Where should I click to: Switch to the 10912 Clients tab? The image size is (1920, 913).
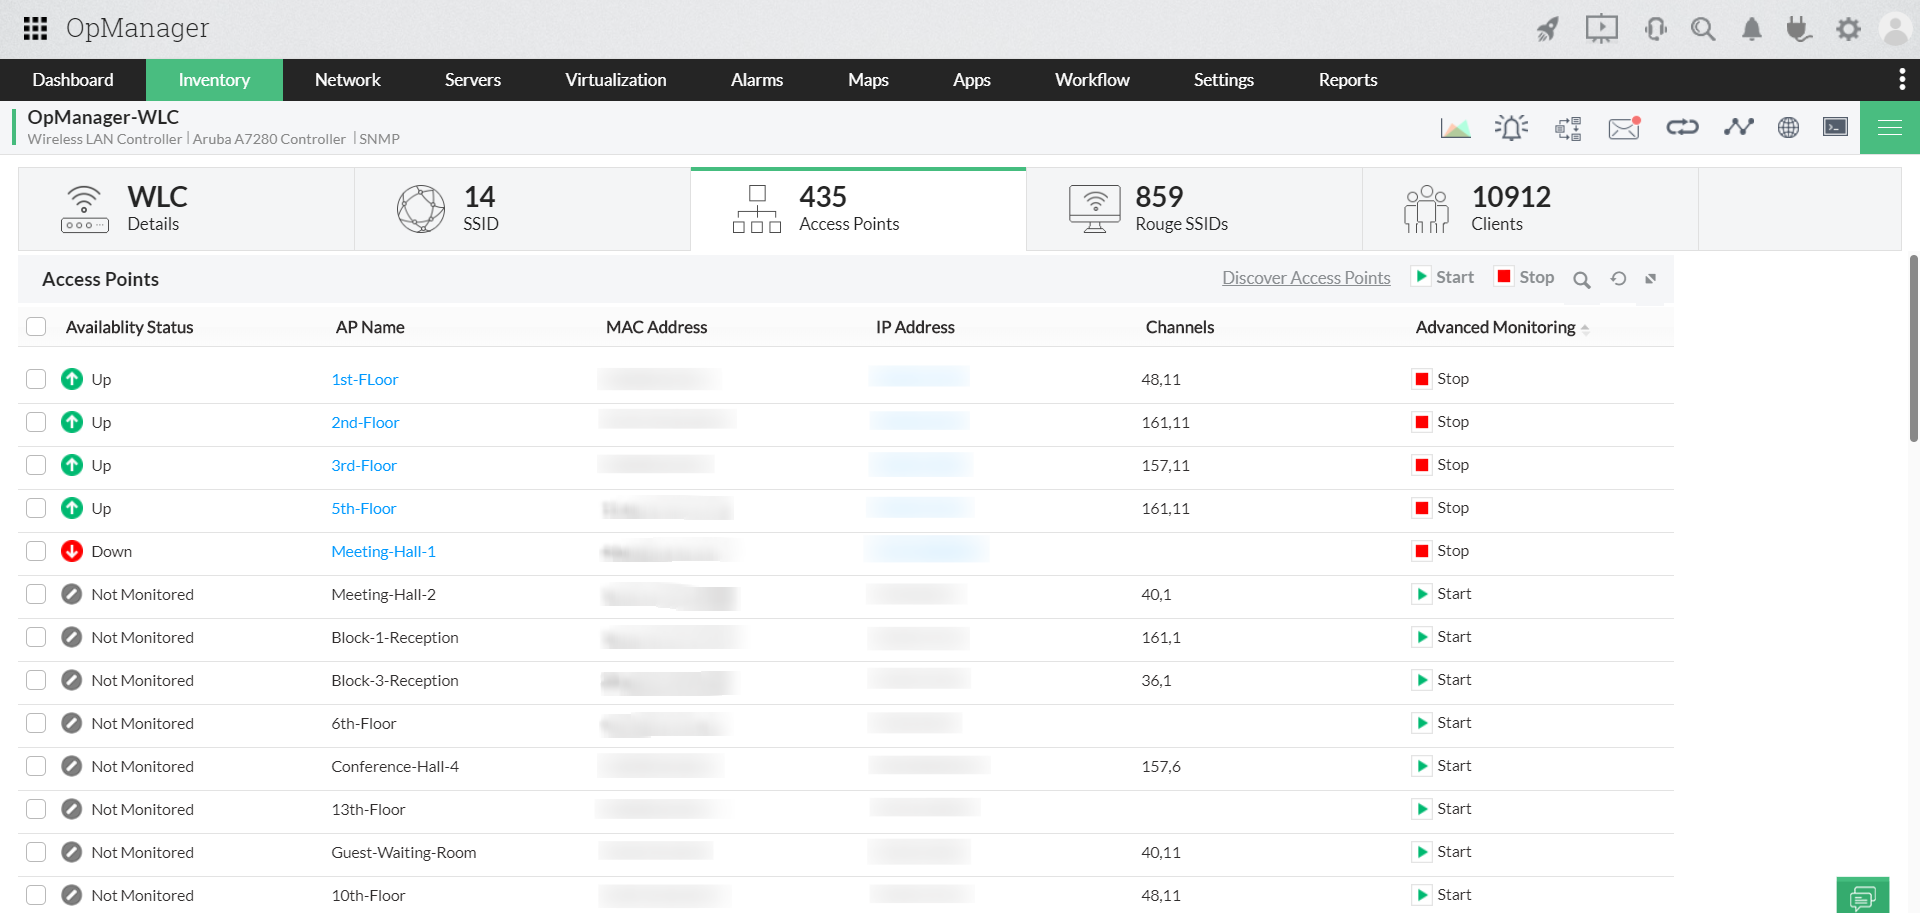point(1530,209)
